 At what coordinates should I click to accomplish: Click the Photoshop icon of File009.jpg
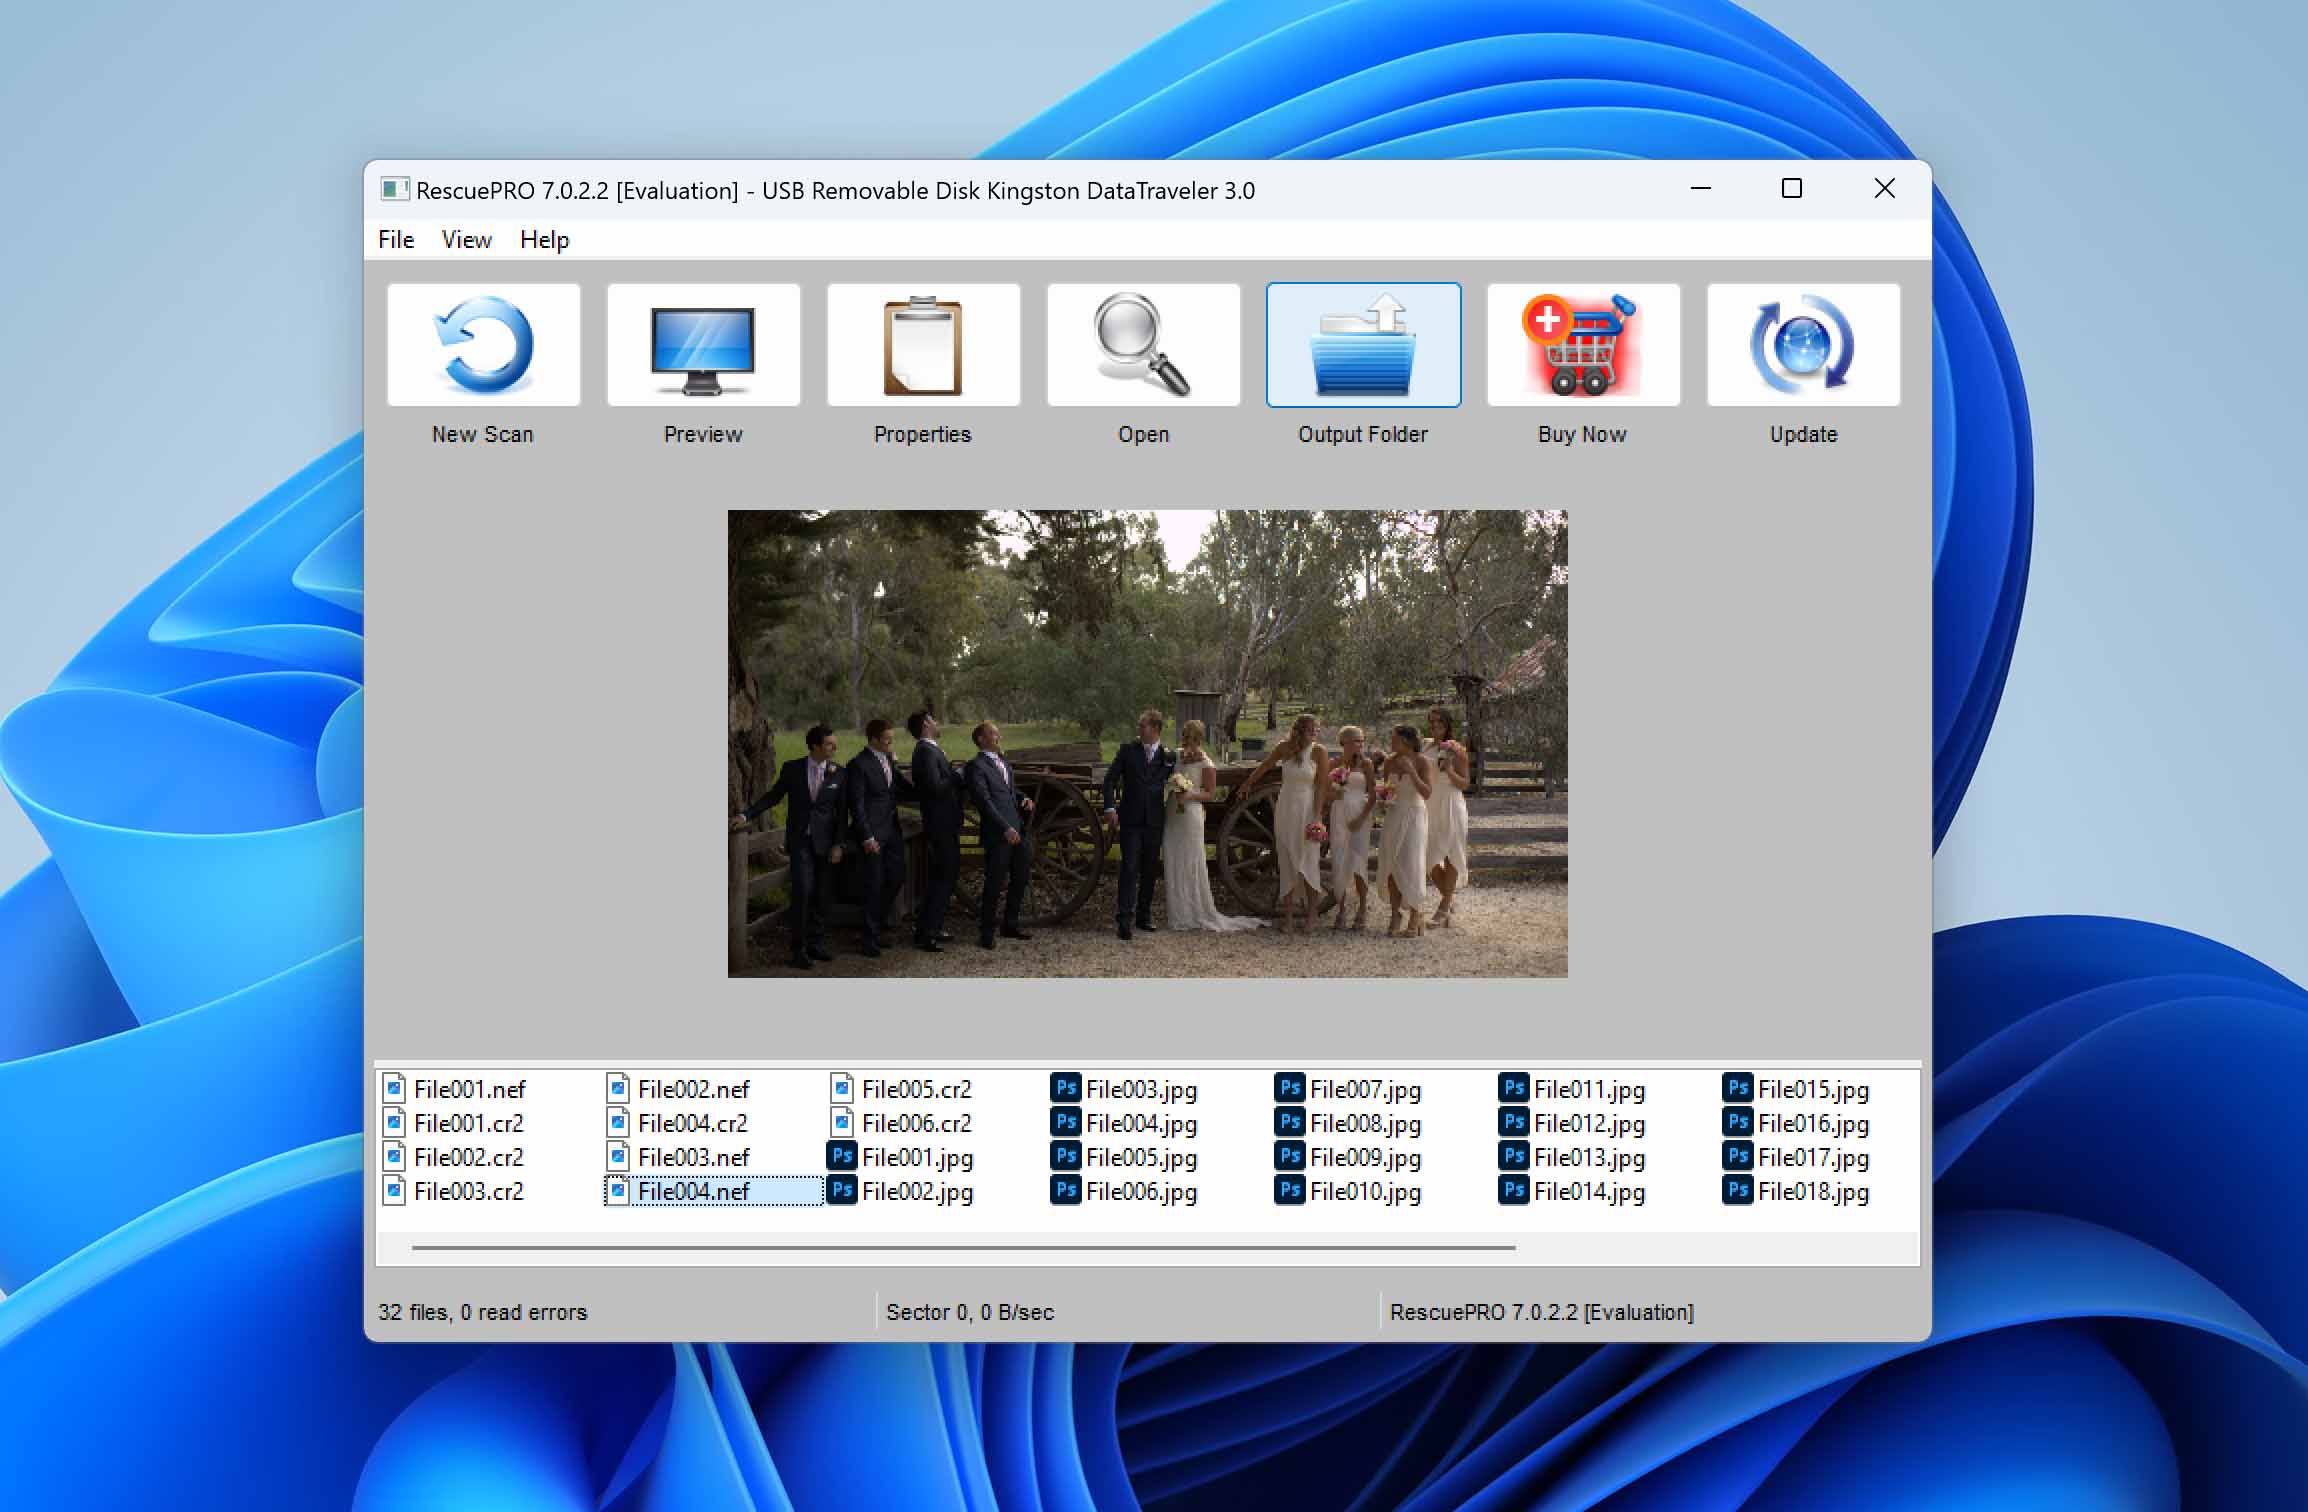[1290, 1156]
